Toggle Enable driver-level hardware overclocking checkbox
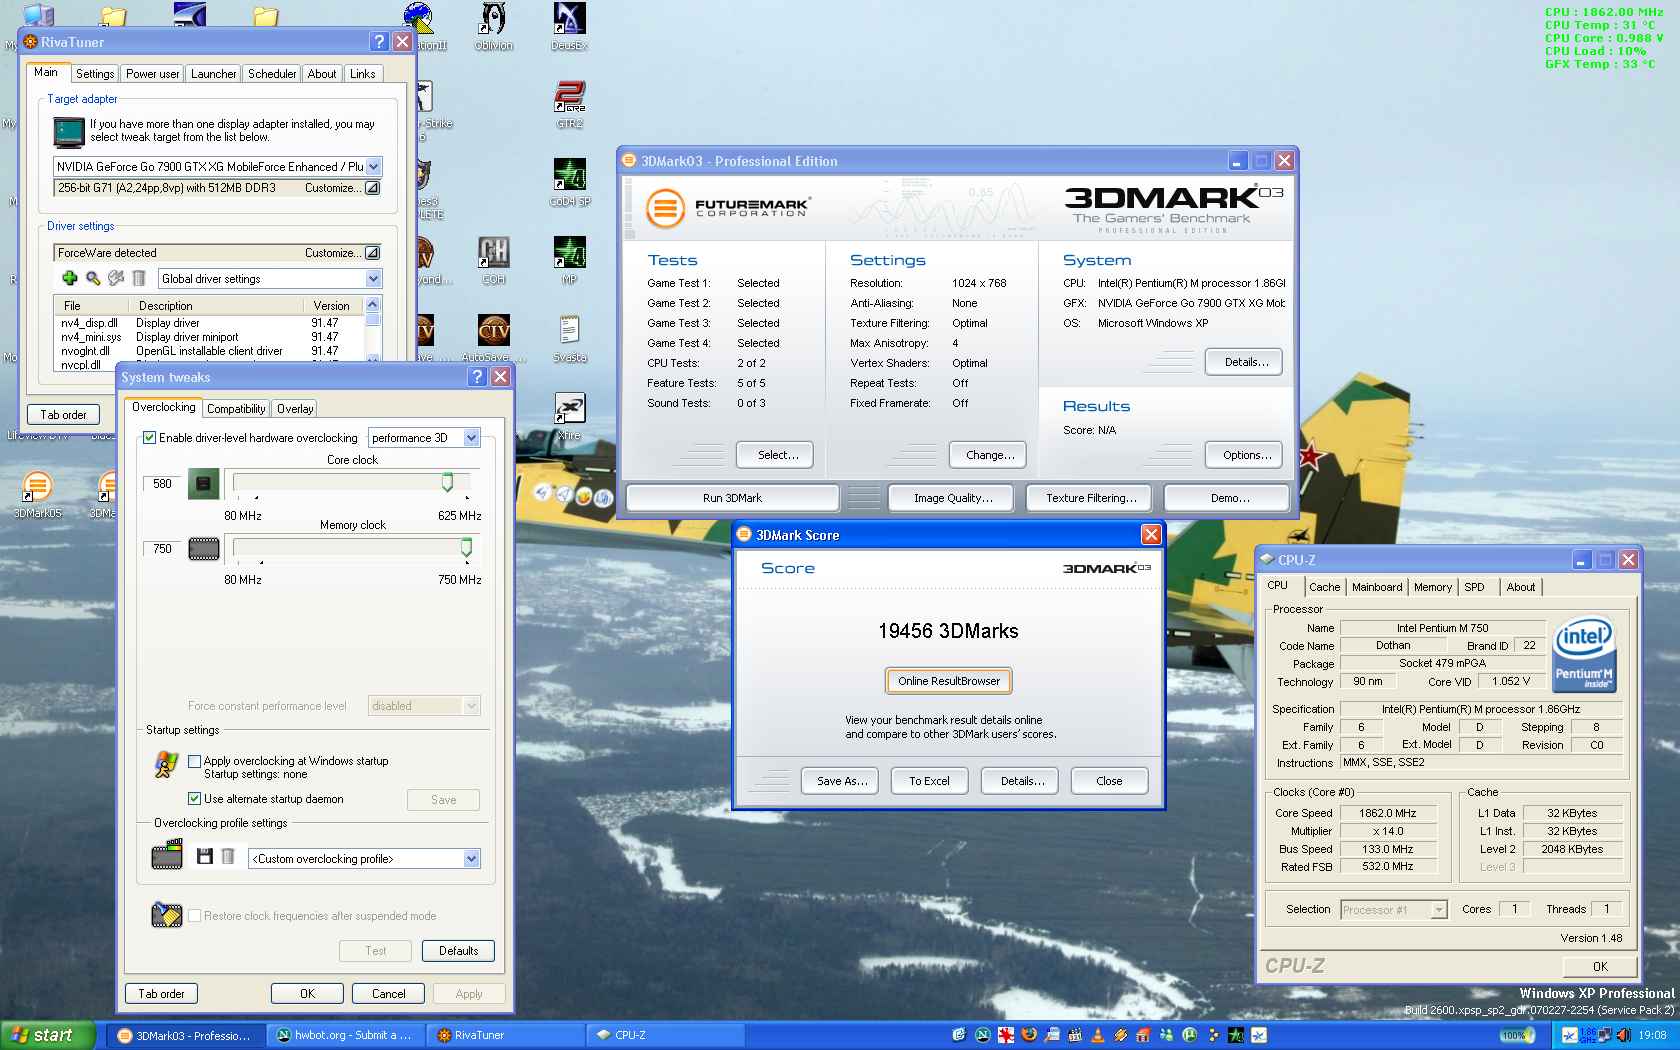This screenshot has height=1050, width=1680. pyautogui.click(x=149, y=437)
